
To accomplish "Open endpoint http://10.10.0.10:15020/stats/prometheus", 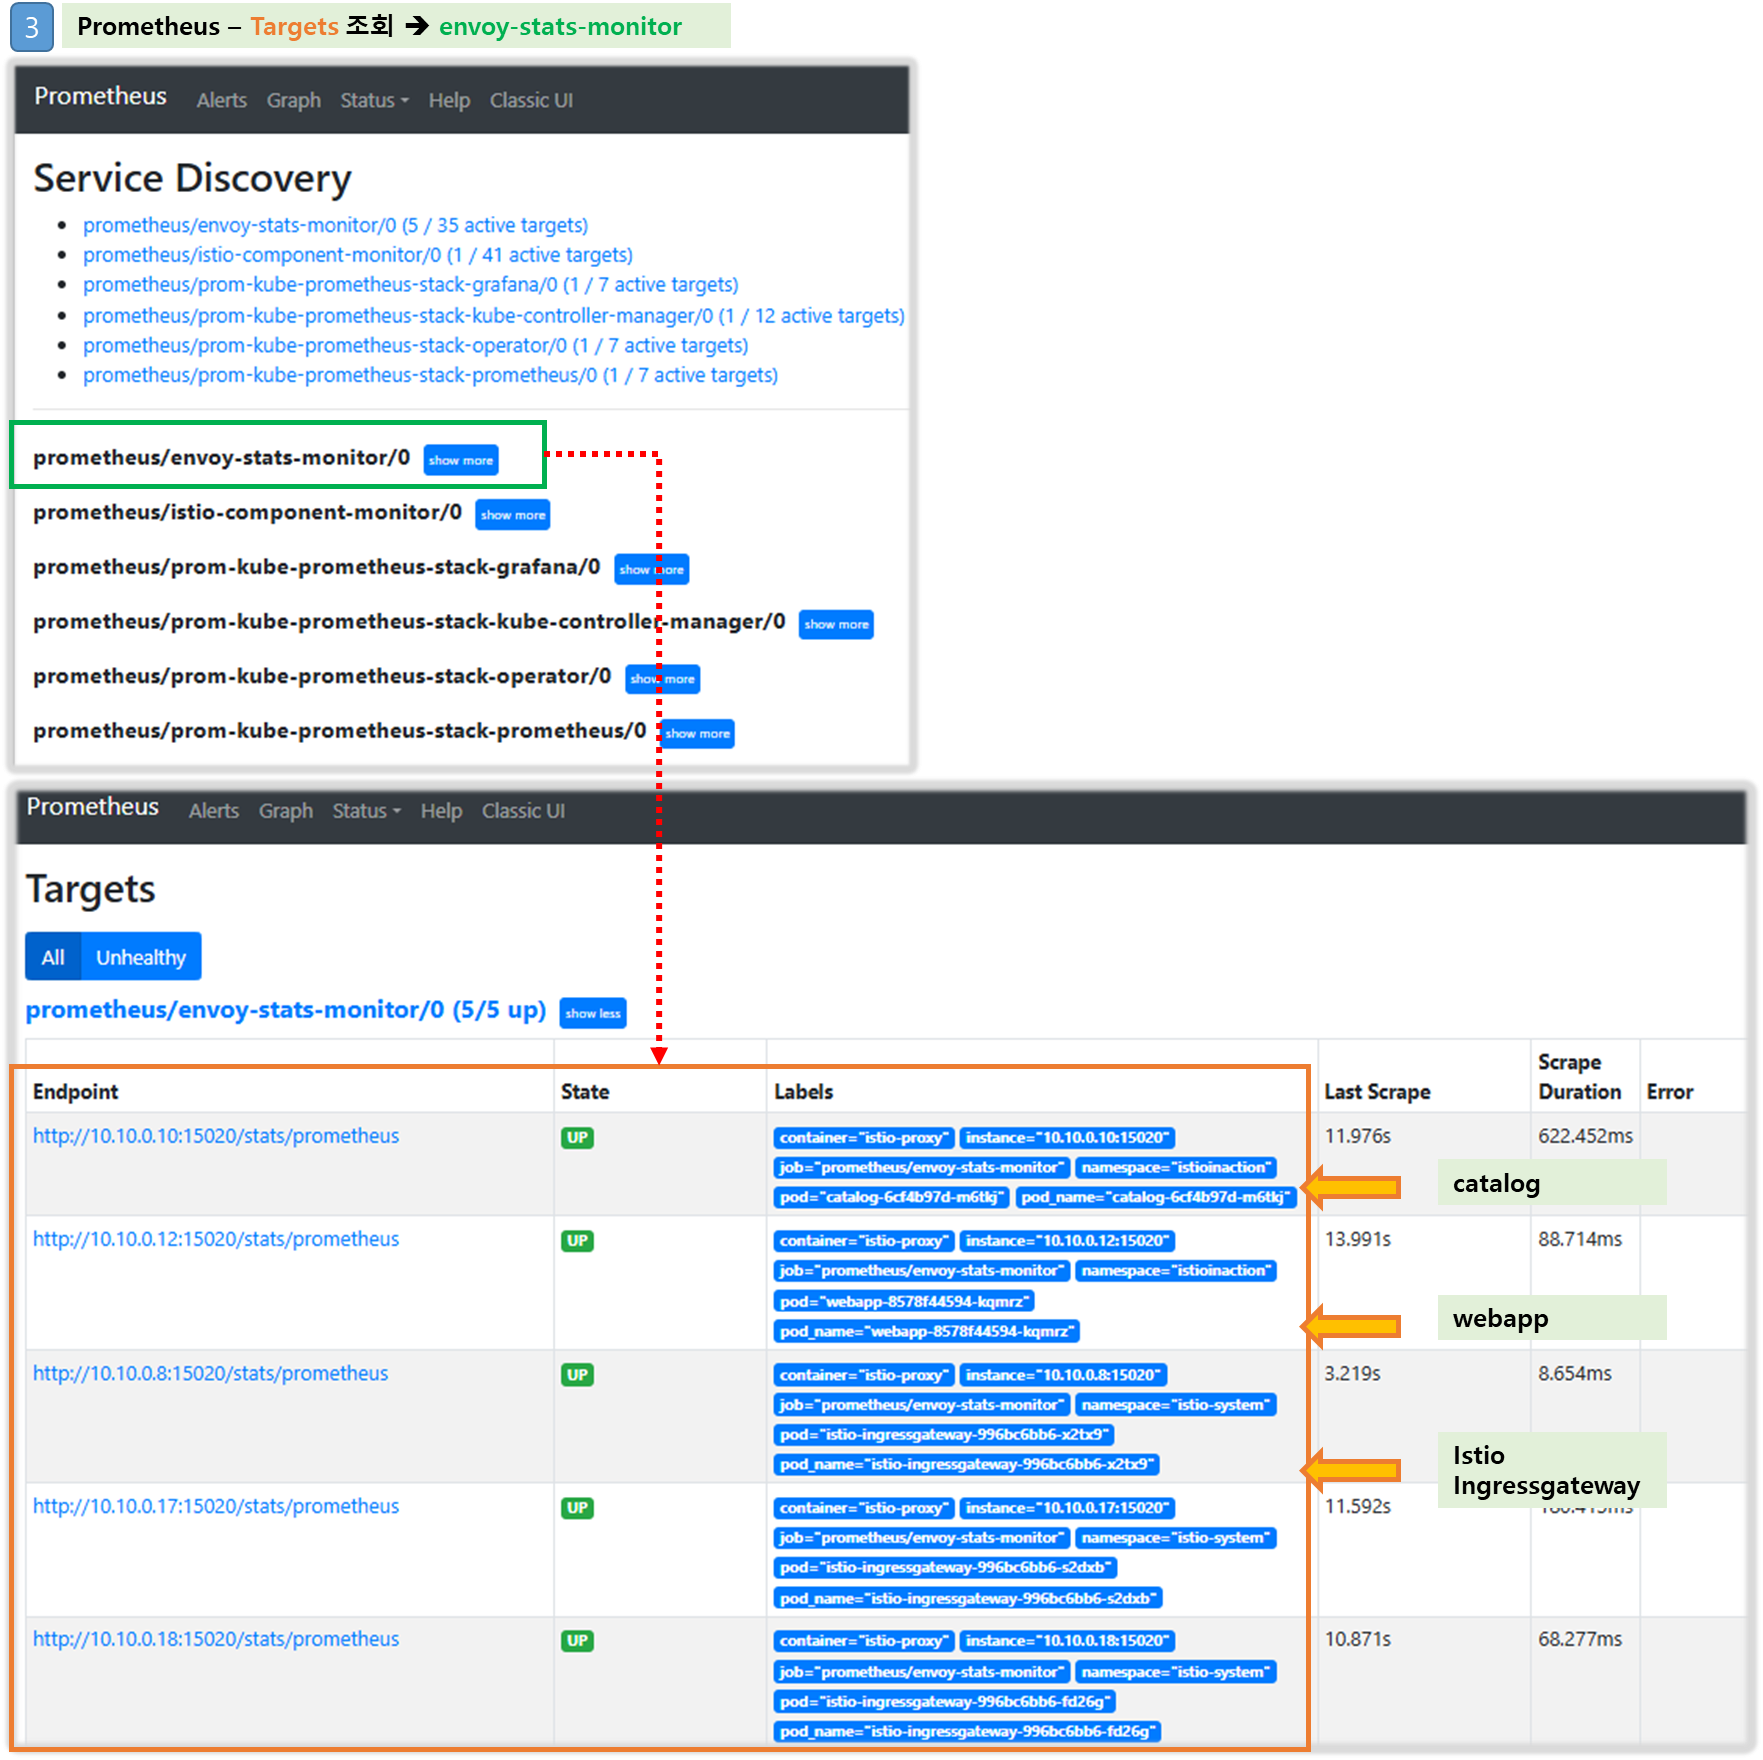I will (216, 1136).
